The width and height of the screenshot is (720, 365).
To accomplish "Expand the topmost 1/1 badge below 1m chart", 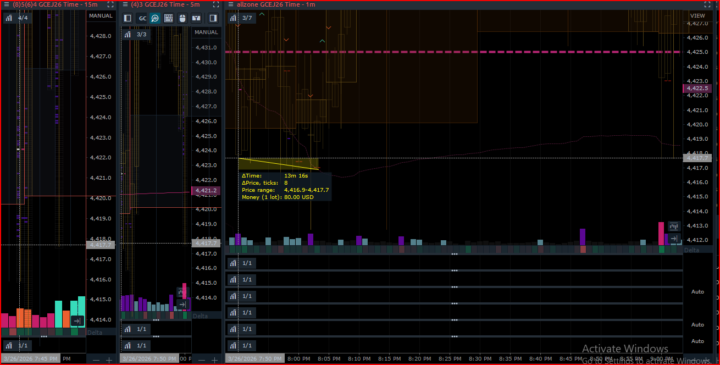I will [242, 263].
